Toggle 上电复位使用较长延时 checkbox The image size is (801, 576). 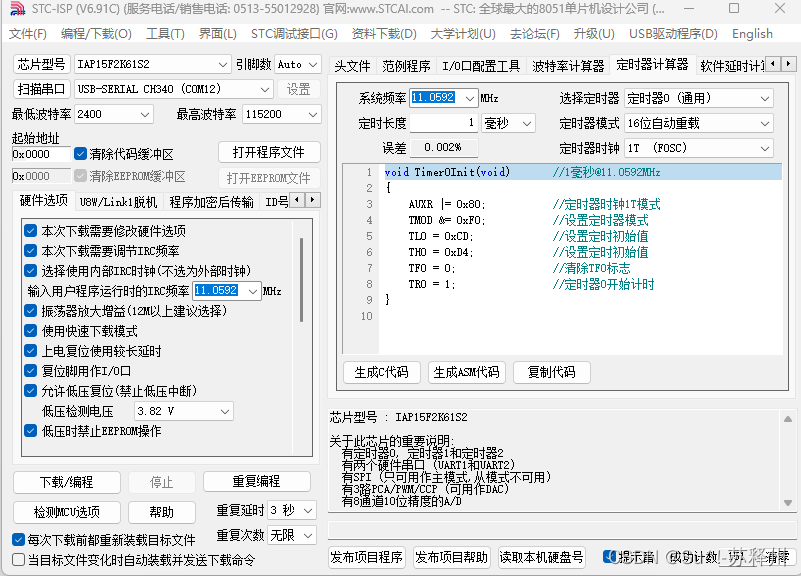click(x=31, y=351)
